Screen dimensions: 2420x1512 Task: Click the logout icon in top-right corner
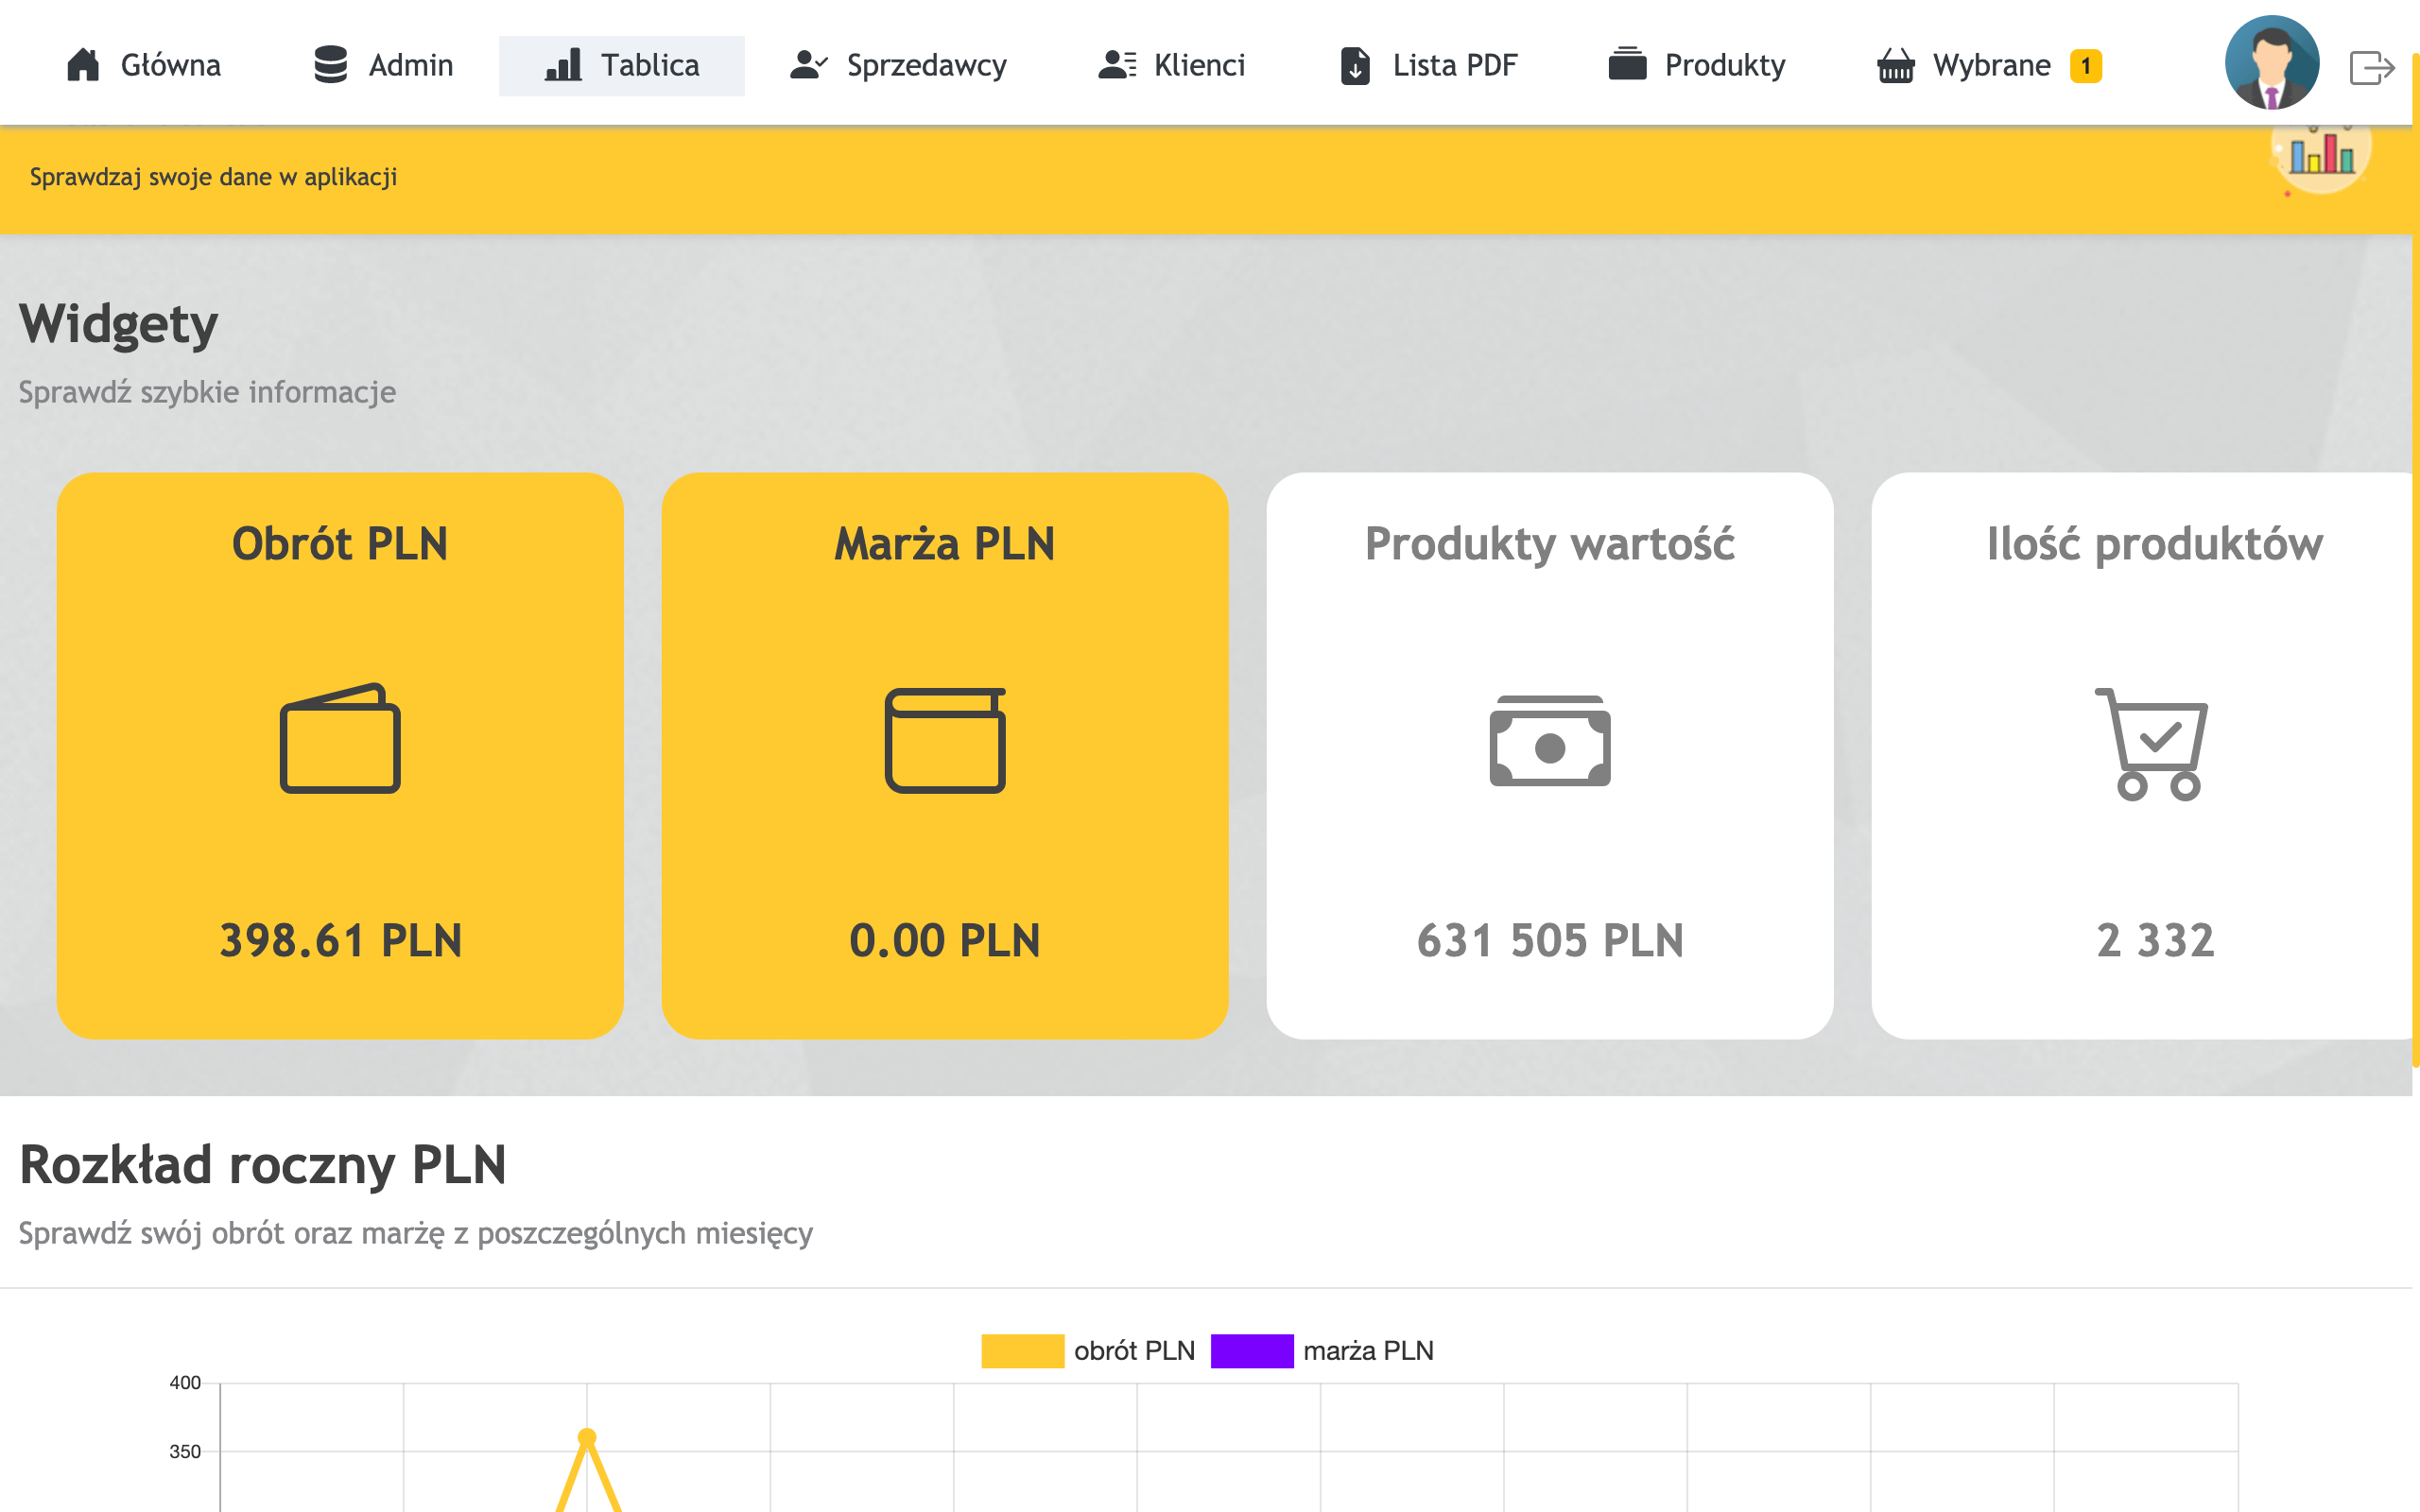click(x=2370, y=67)
